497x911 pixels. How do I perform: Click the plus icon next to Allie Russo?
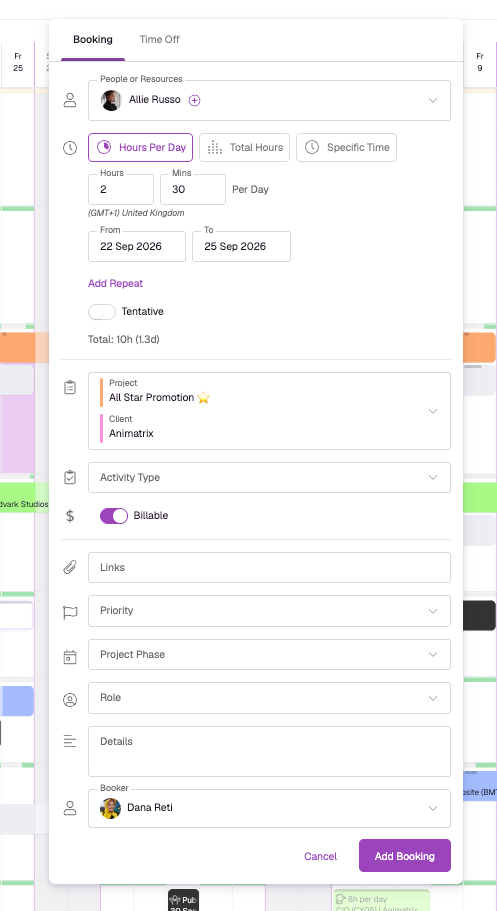point(195,101)
